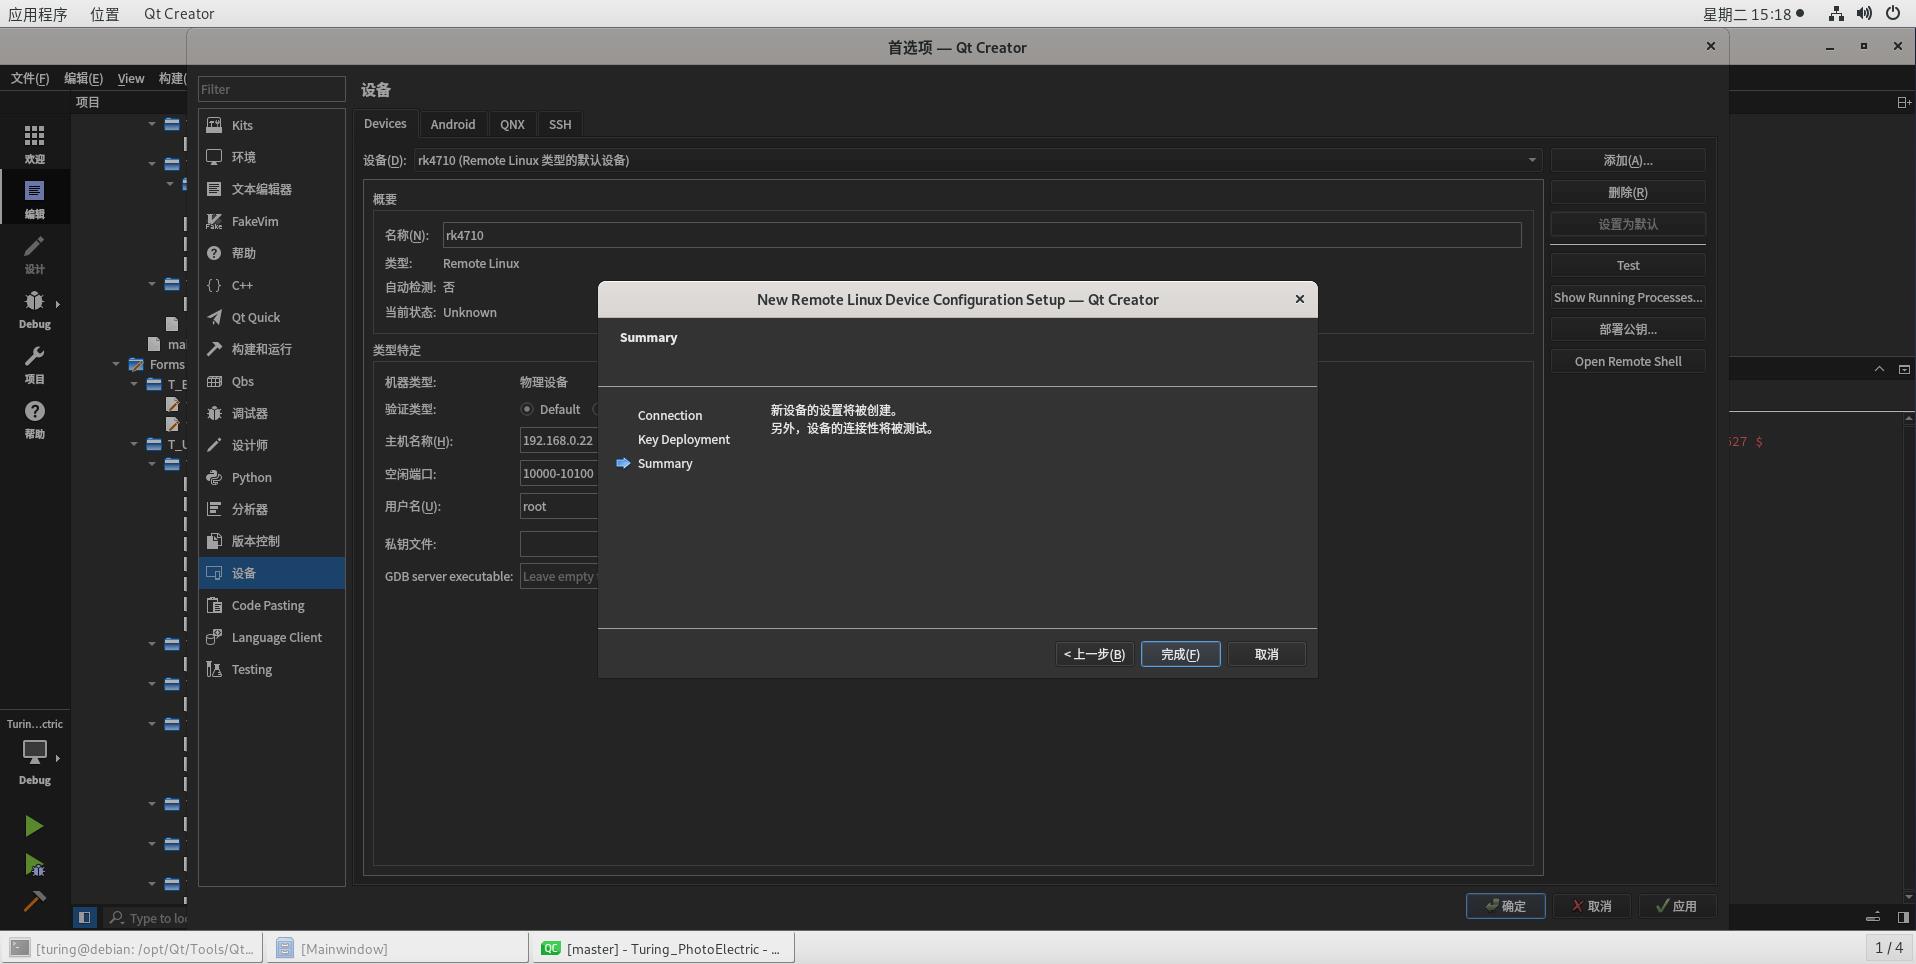The width and height of the screenshot is (1916, 964).
Task: Open 位置 places menu
Action: click(104, 14)
